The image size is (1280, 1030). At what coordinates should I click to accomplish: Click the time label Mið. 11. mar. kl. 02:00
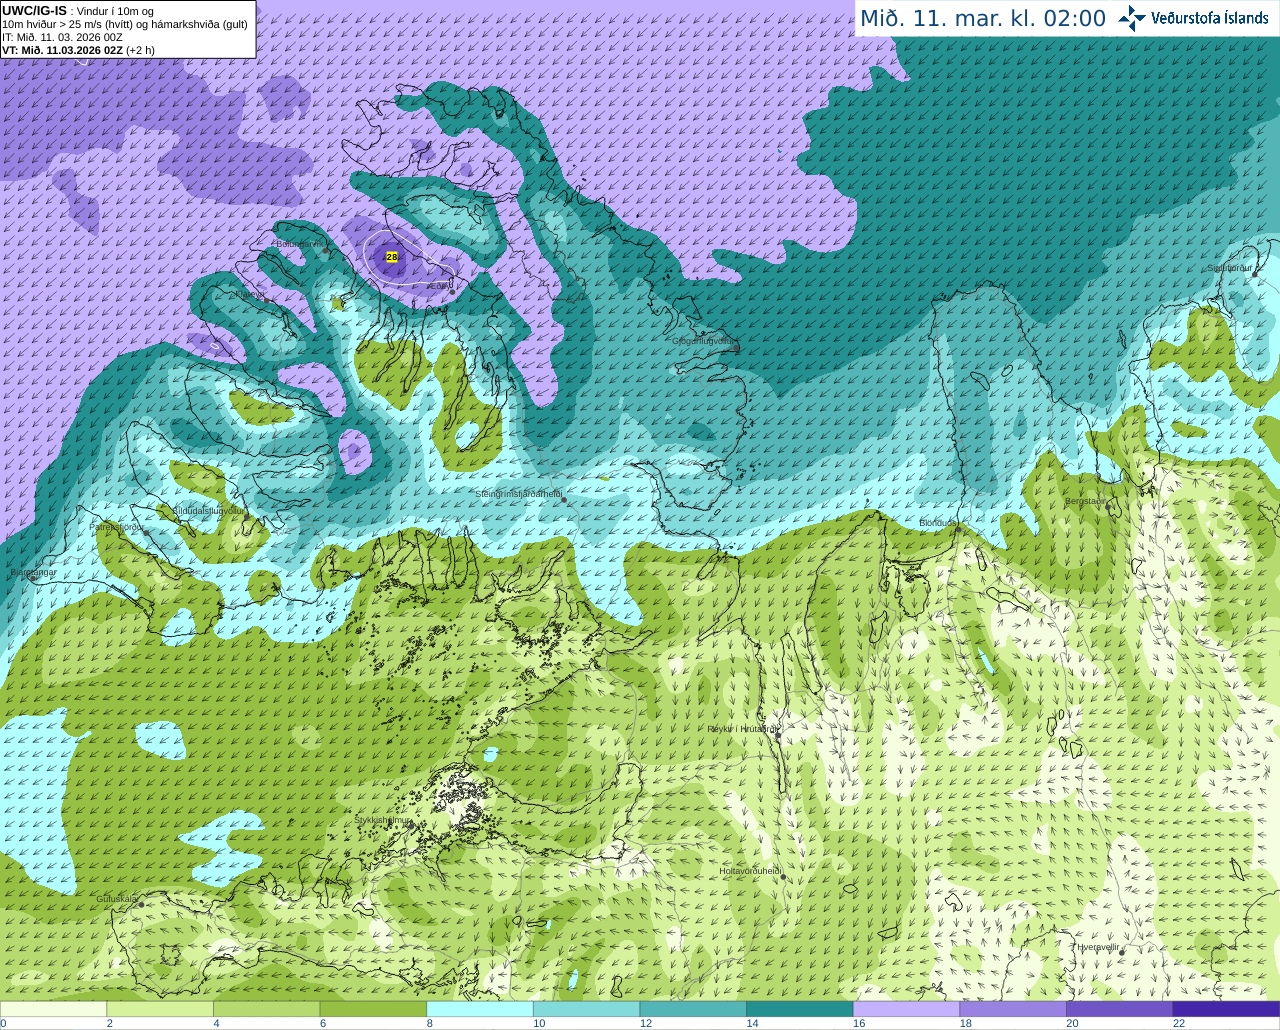983,19
